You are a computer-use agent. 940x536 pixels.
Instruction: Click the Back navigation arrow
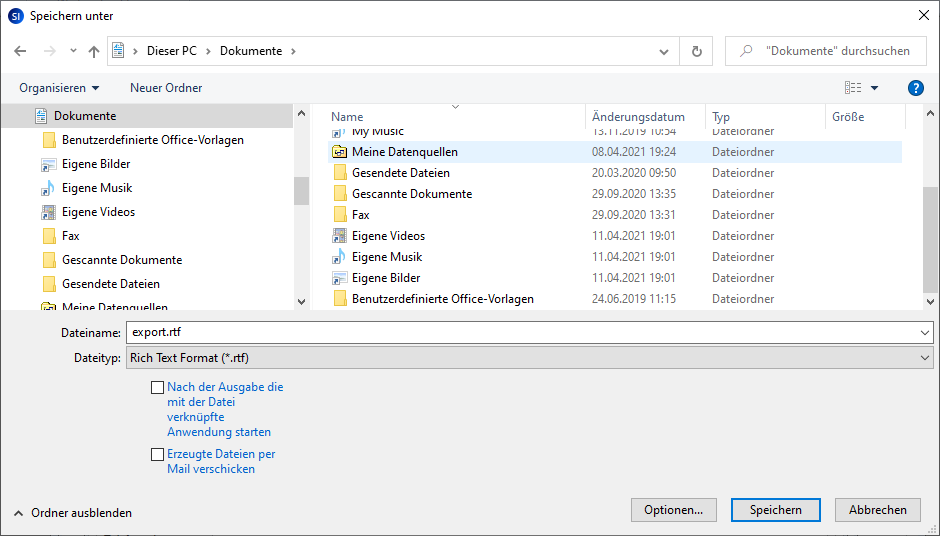click(x=20, y=51)
